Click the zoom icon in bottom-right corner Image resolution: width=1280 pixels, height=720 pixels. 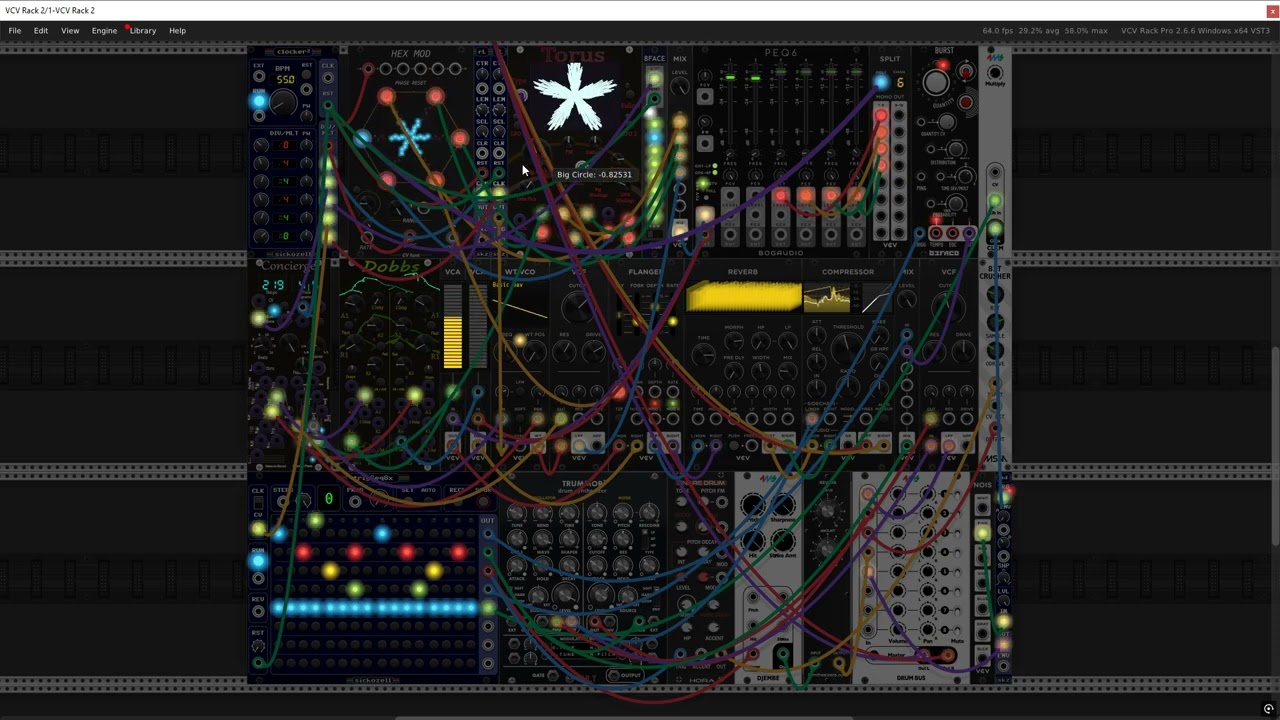click(1269, 709)
